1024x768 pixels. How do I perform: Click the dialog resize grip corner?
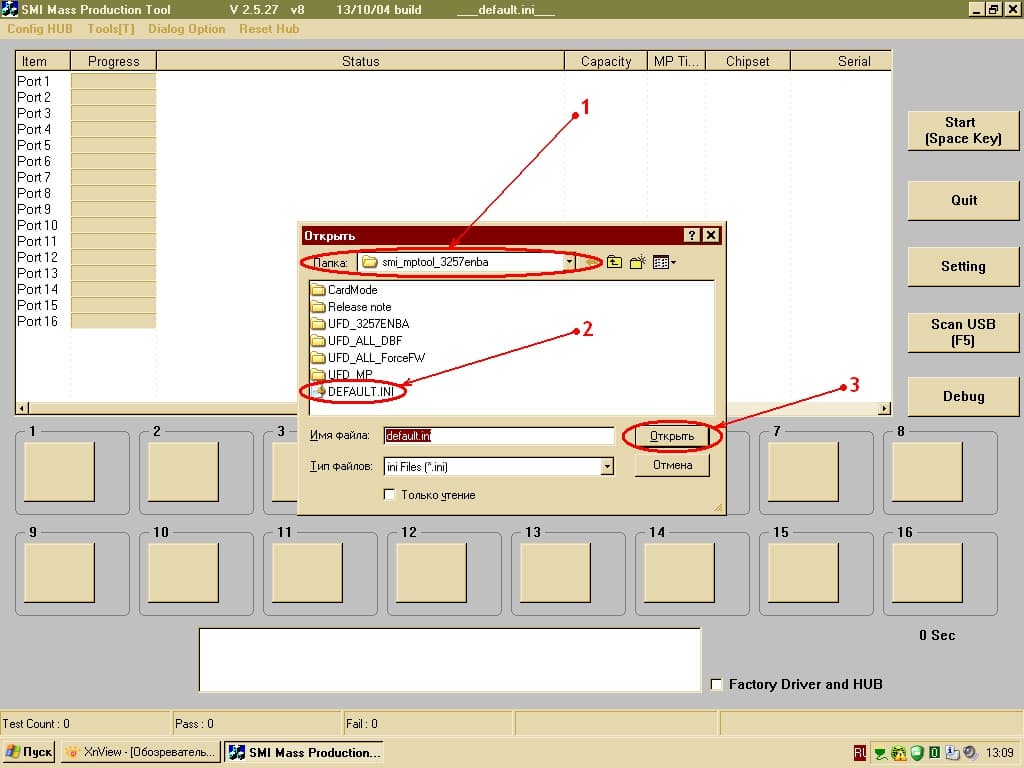click(x=718, y=507)
